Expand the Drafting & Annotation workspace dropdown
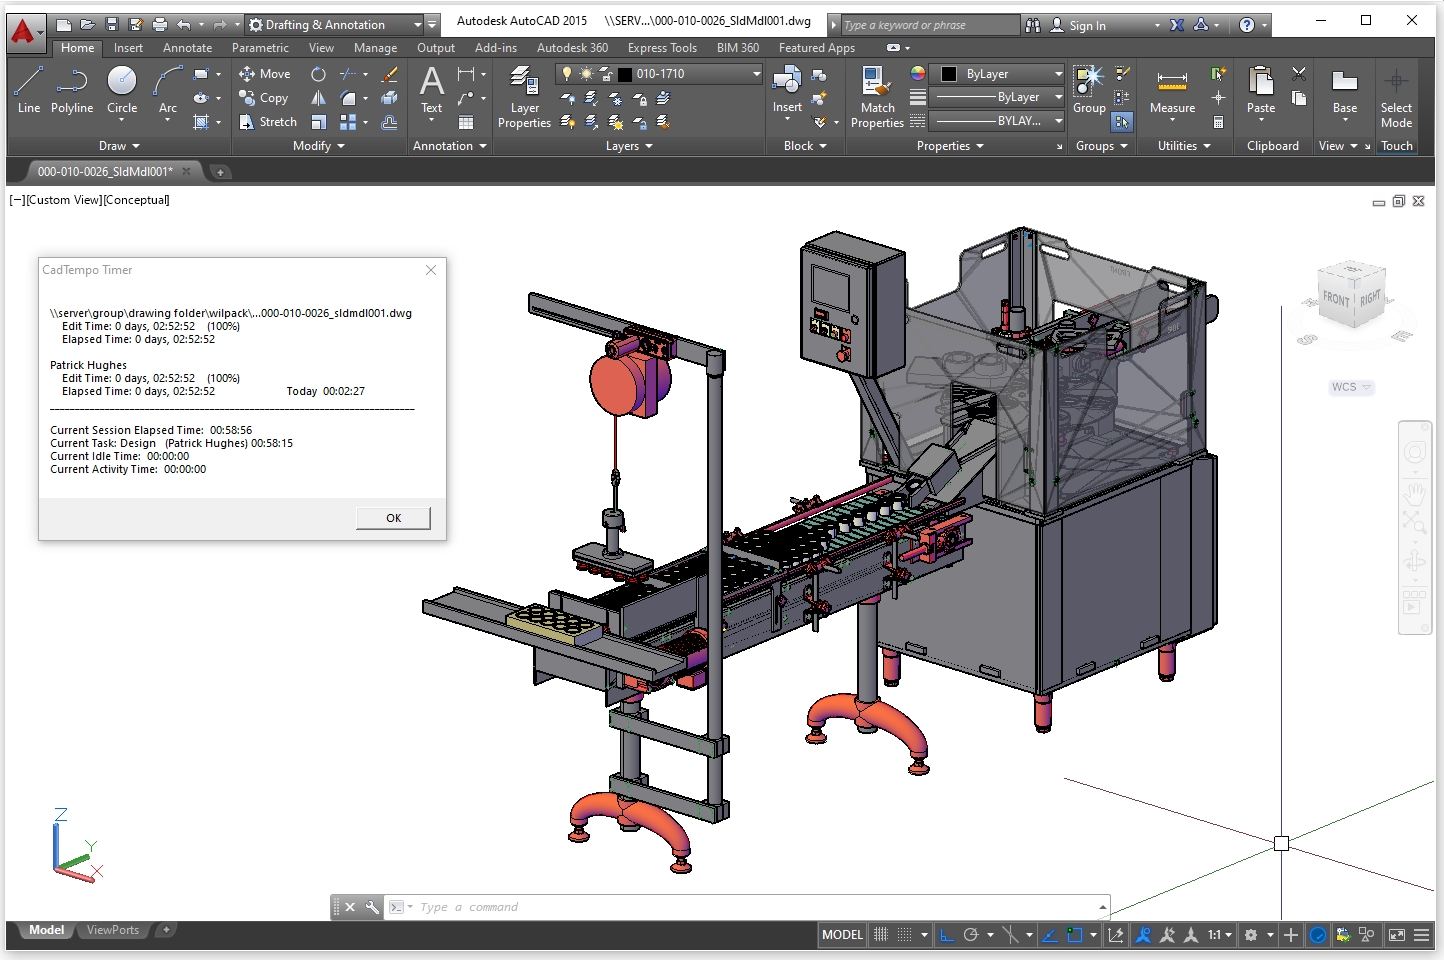This screenshot has height=960, width=1444. pyautogui.click(x=417, y=25)
